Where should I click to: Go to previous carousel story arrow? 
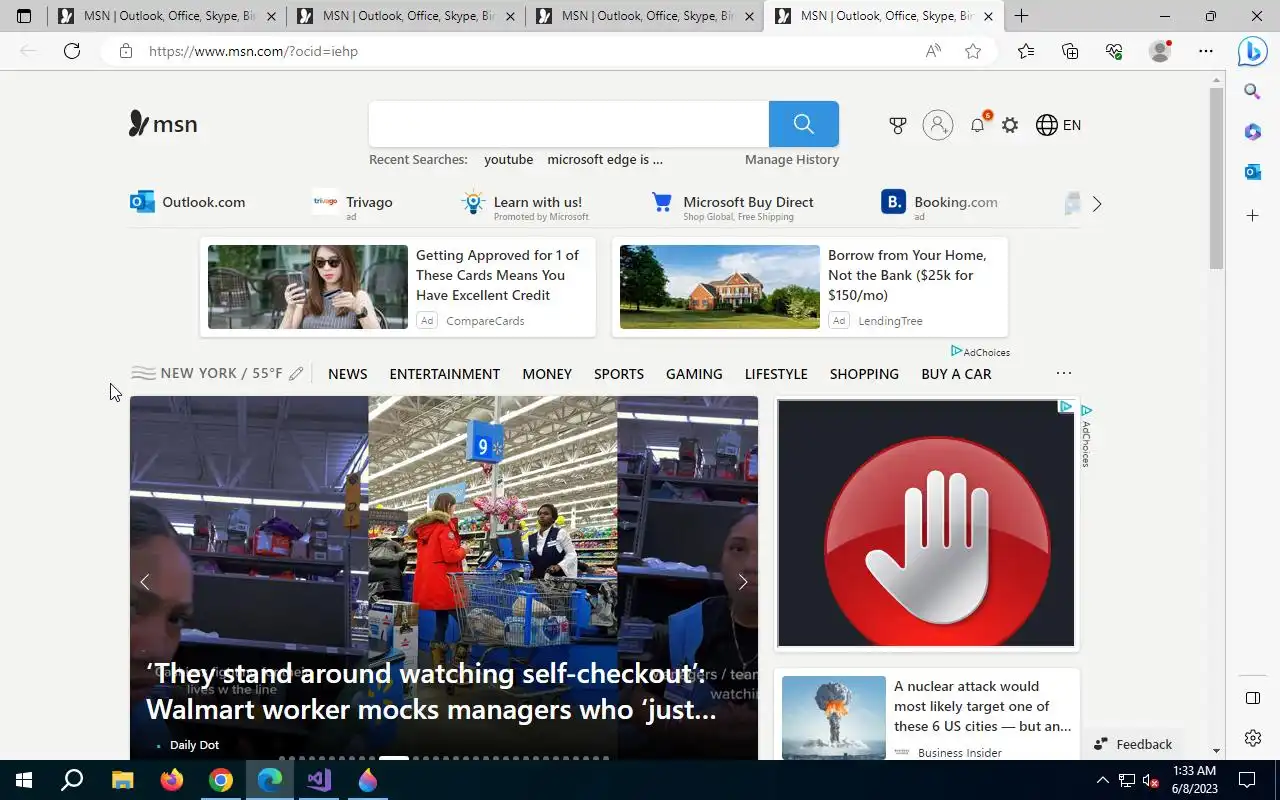tap(145, 582)
